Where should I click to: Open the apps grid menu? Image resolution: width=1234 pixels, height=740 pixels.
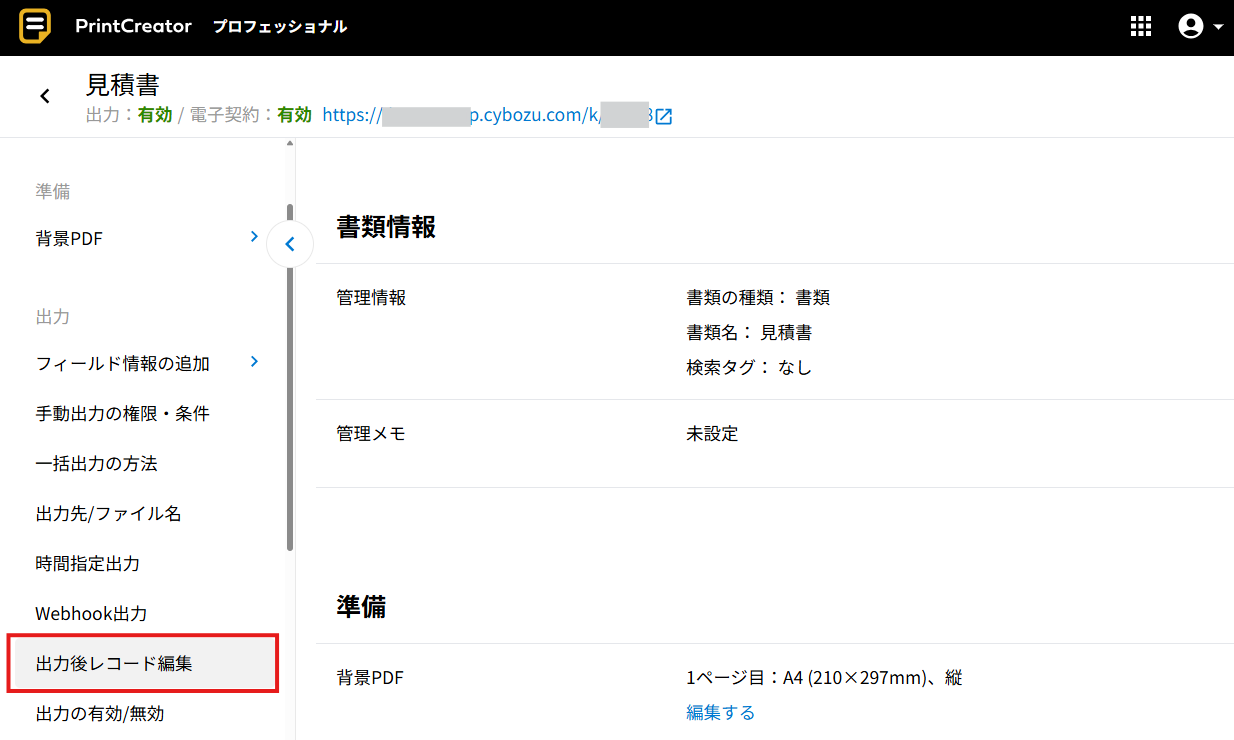(1140, 27)
